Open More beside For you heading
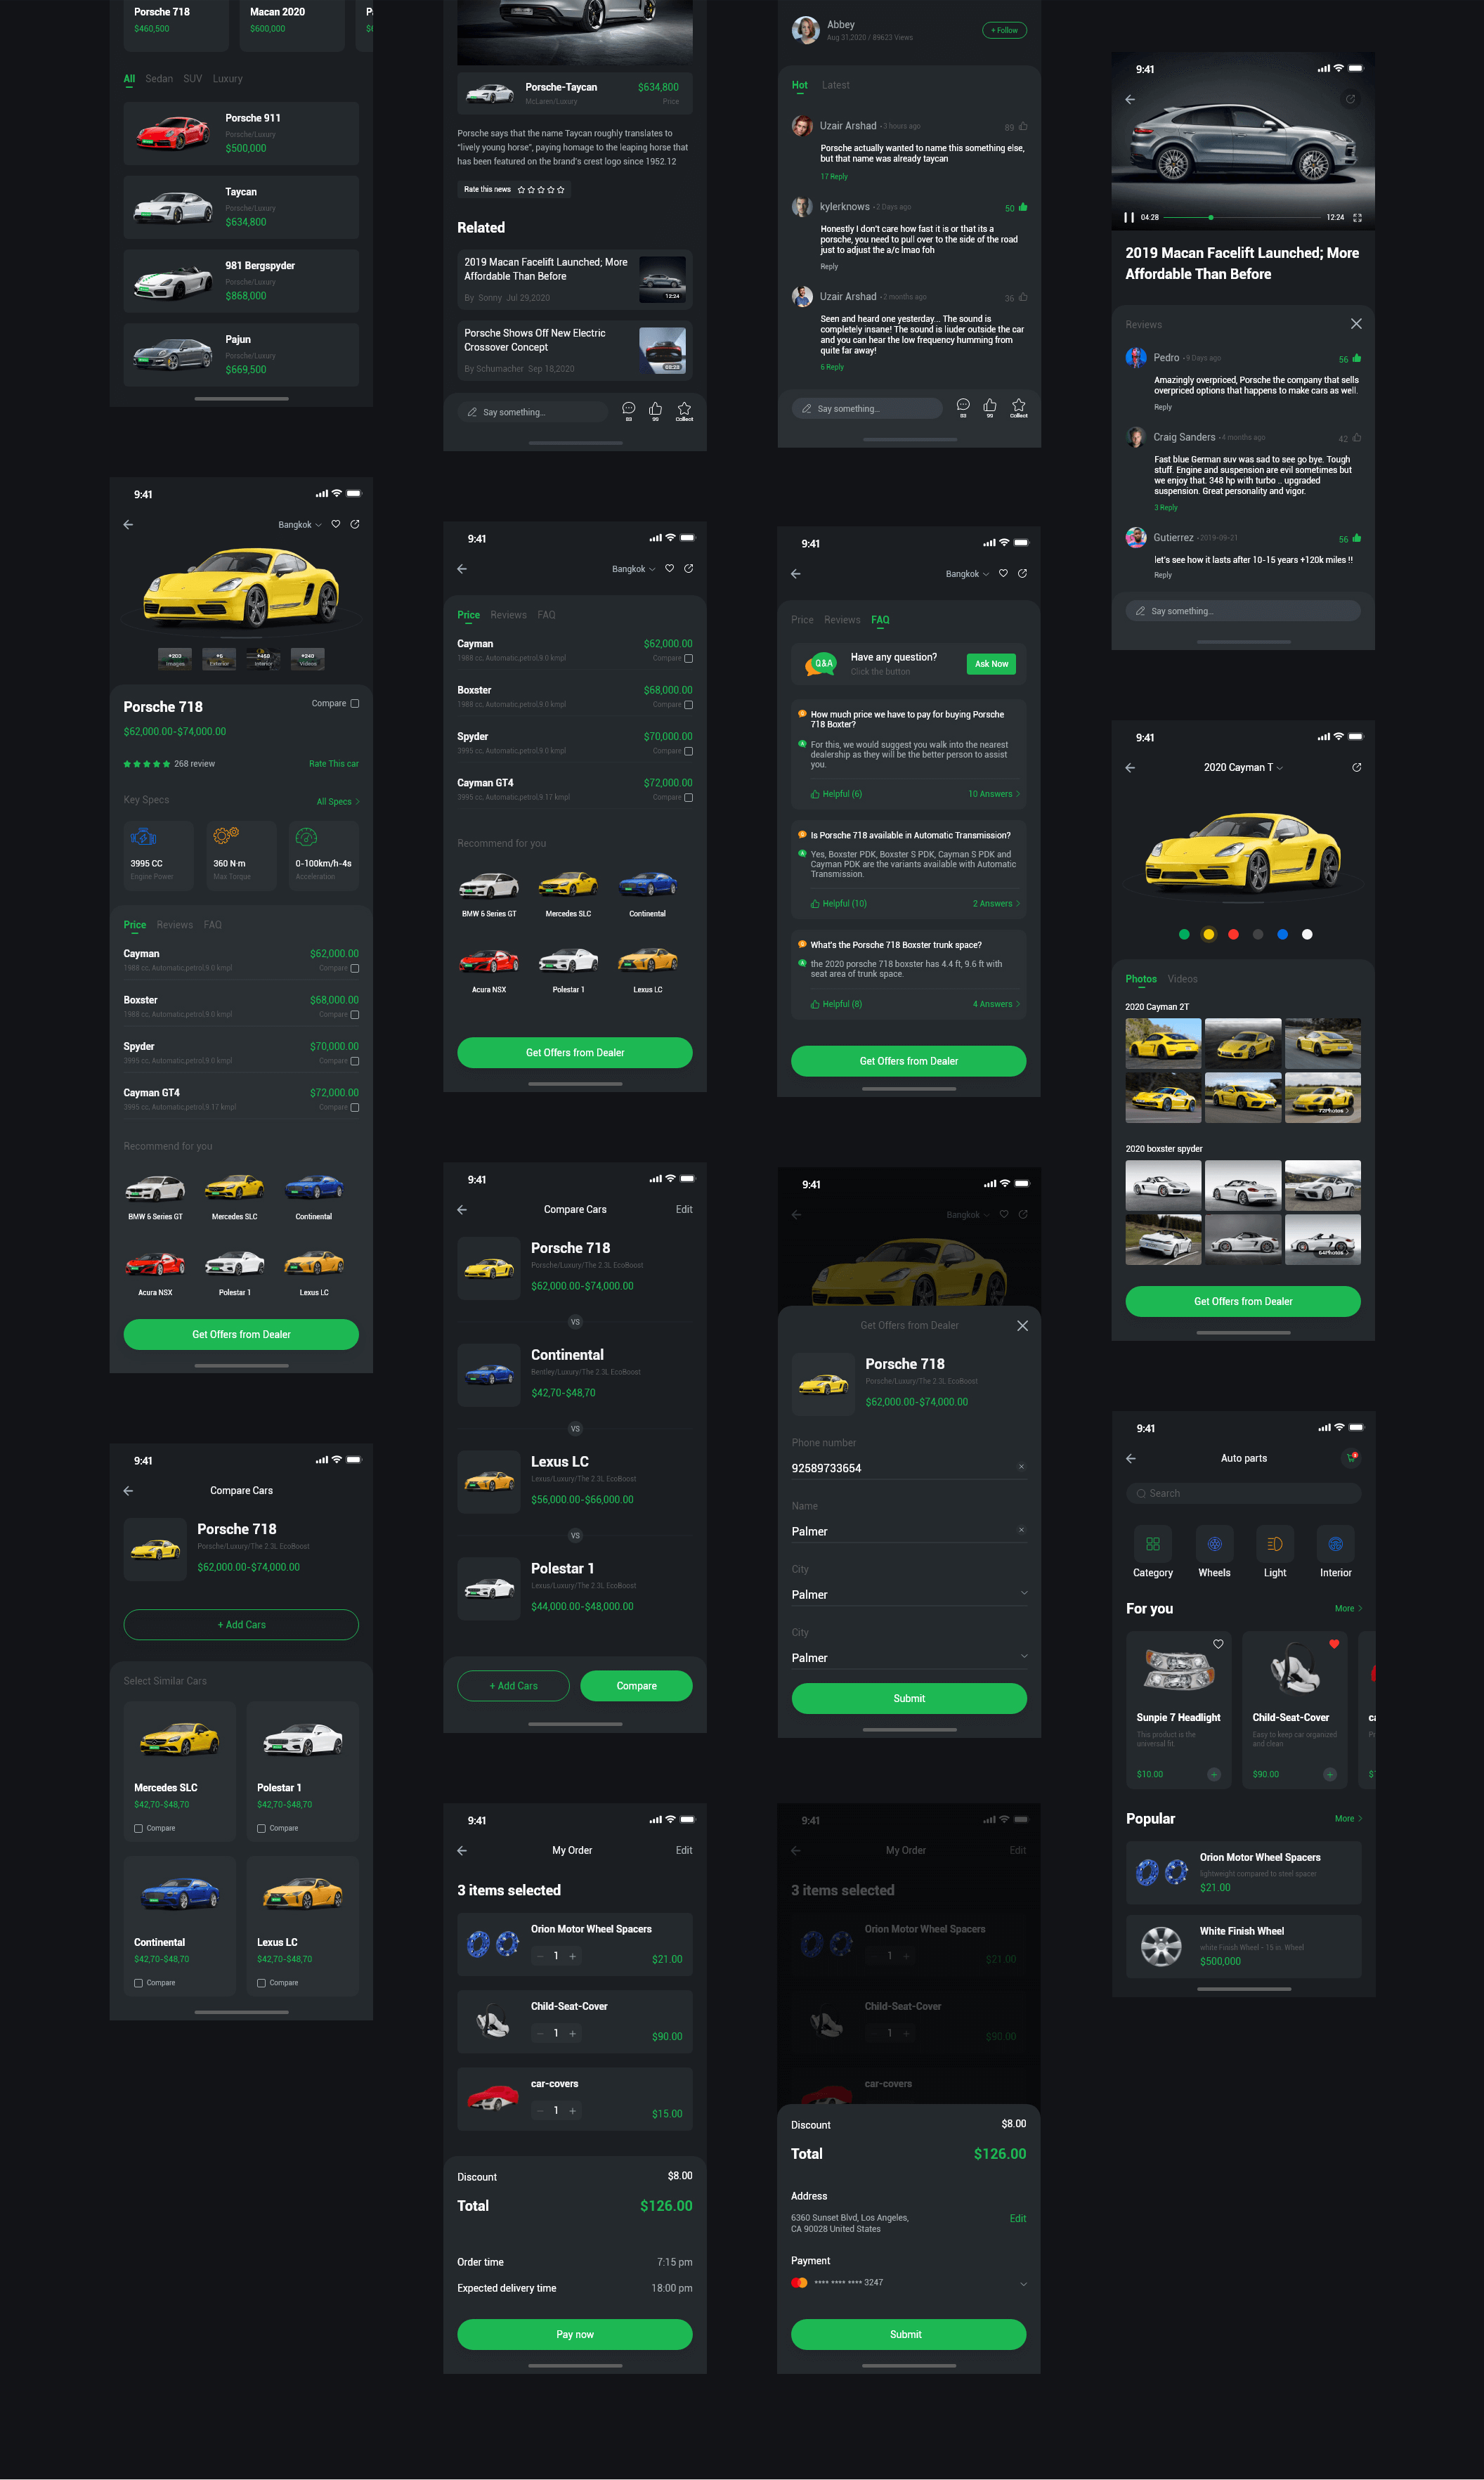The image size is (1484, 2480). 1348,1608
